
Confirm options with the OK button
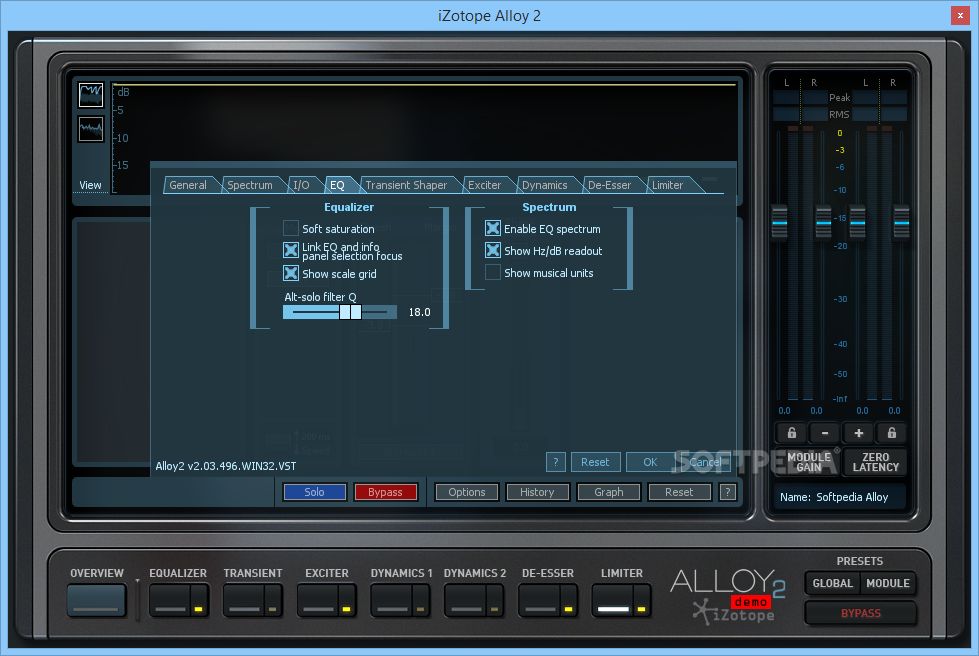(x=650, y=462)
